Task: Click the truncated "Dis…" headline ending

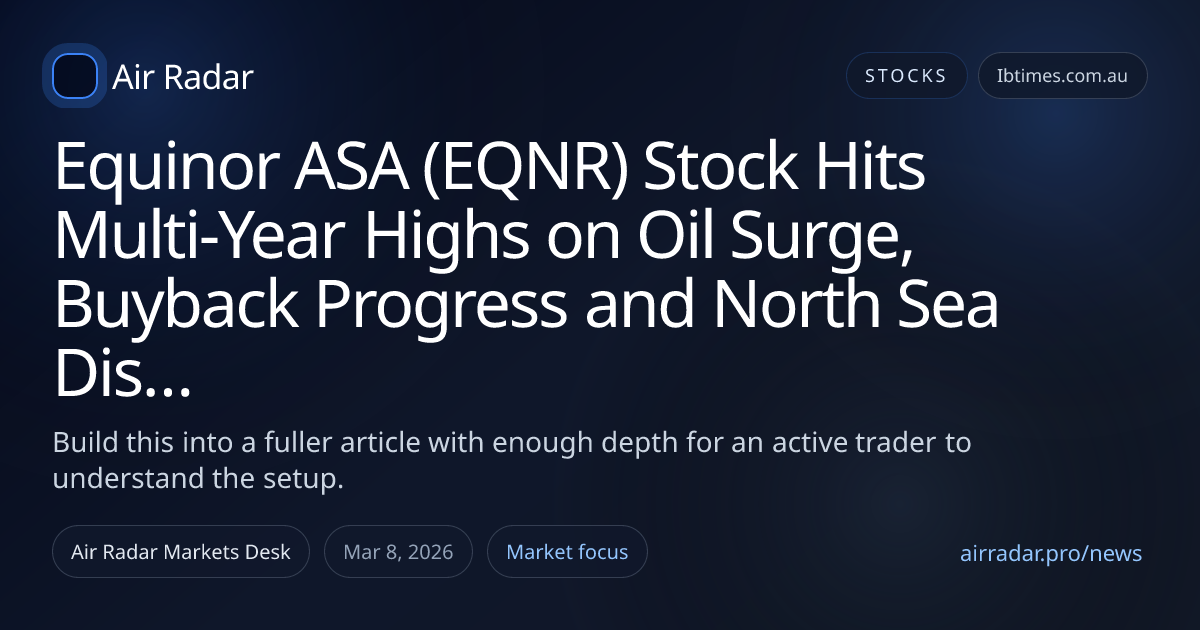Action: click(122, 372)
